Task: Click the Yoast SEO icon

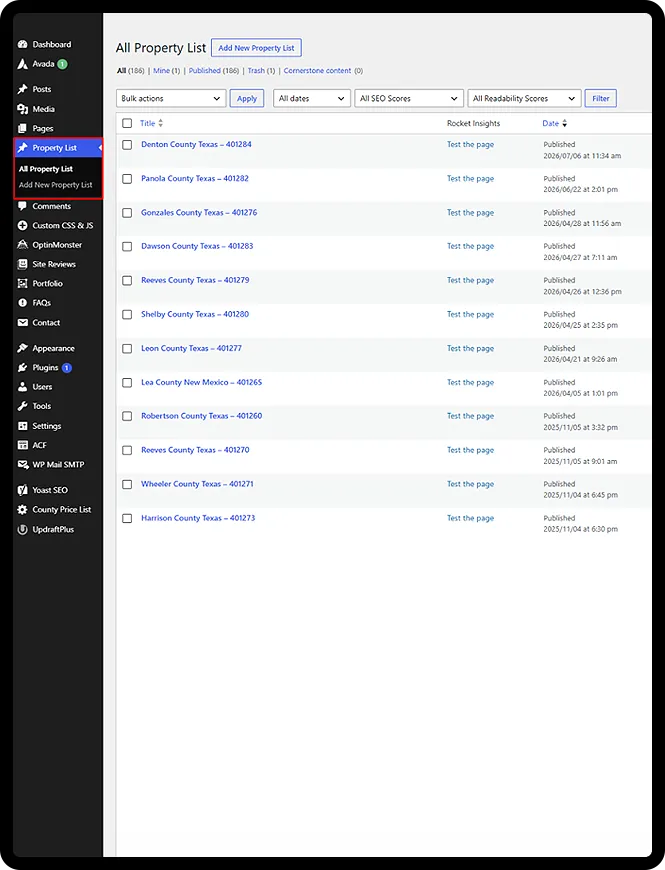Action: coord(22,490)
